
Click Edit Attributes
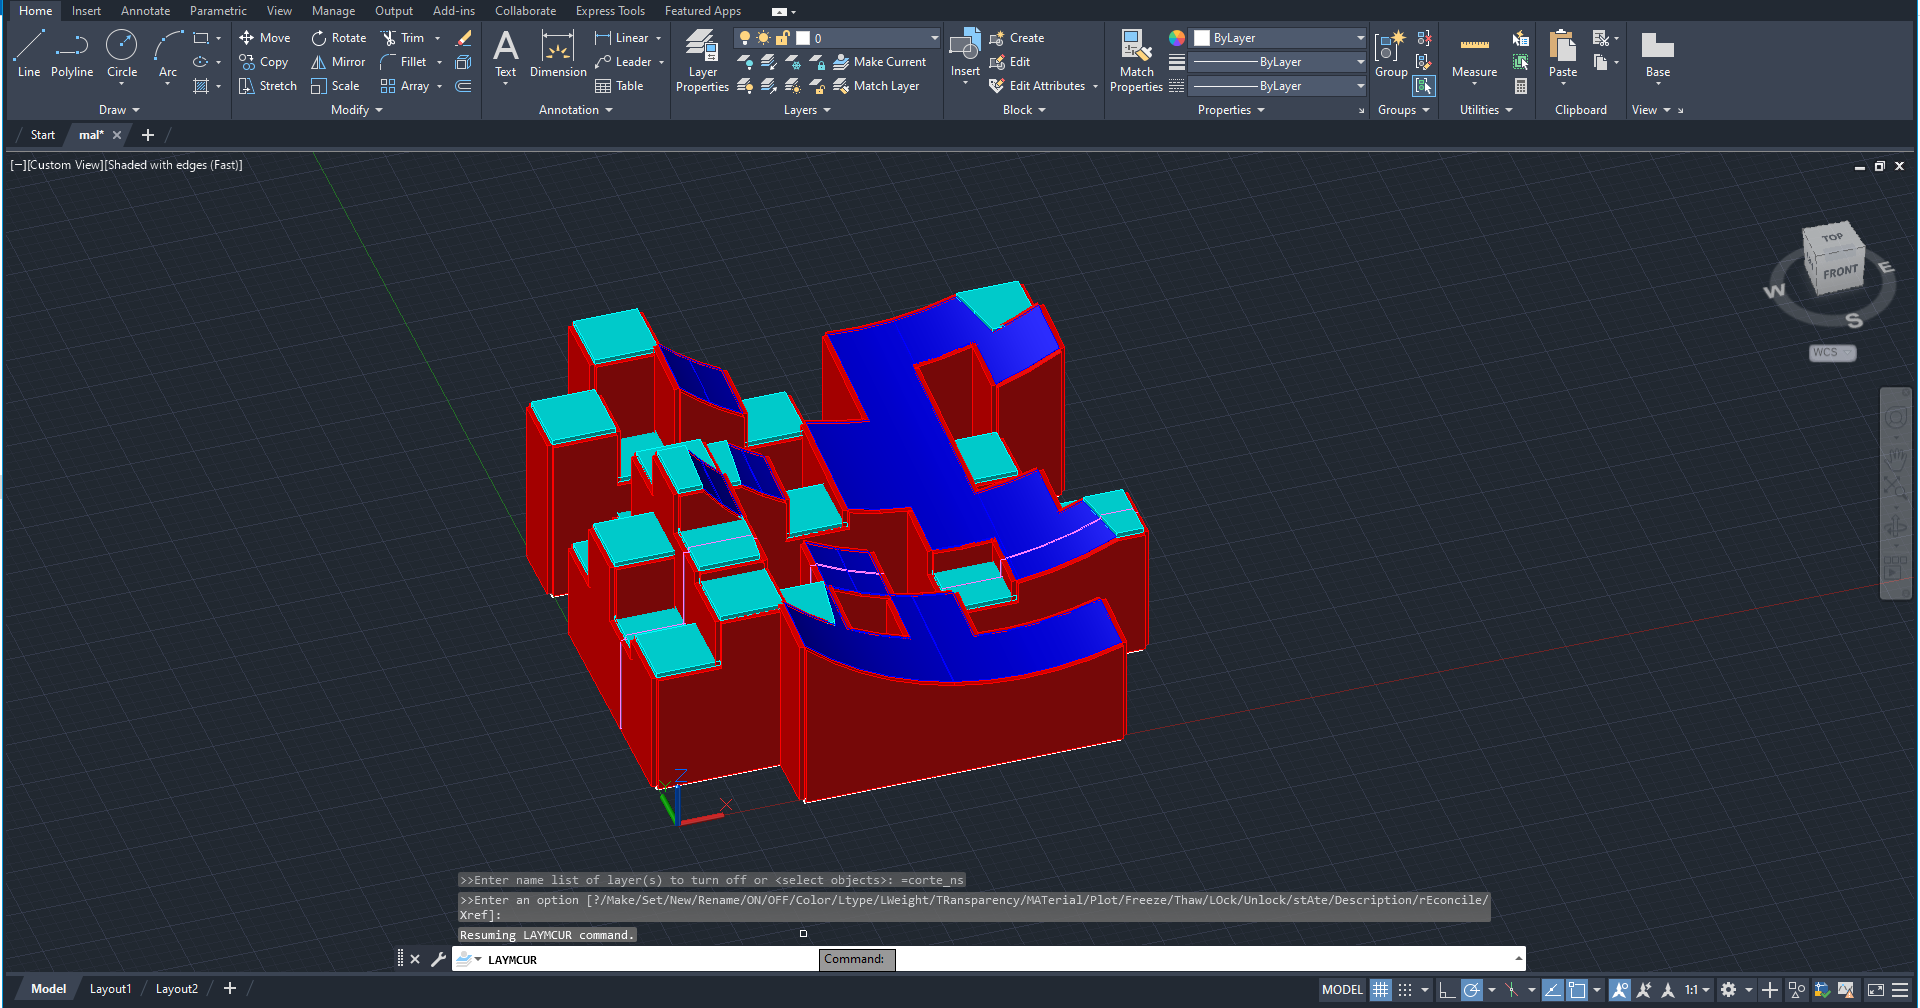[1037, 86]
